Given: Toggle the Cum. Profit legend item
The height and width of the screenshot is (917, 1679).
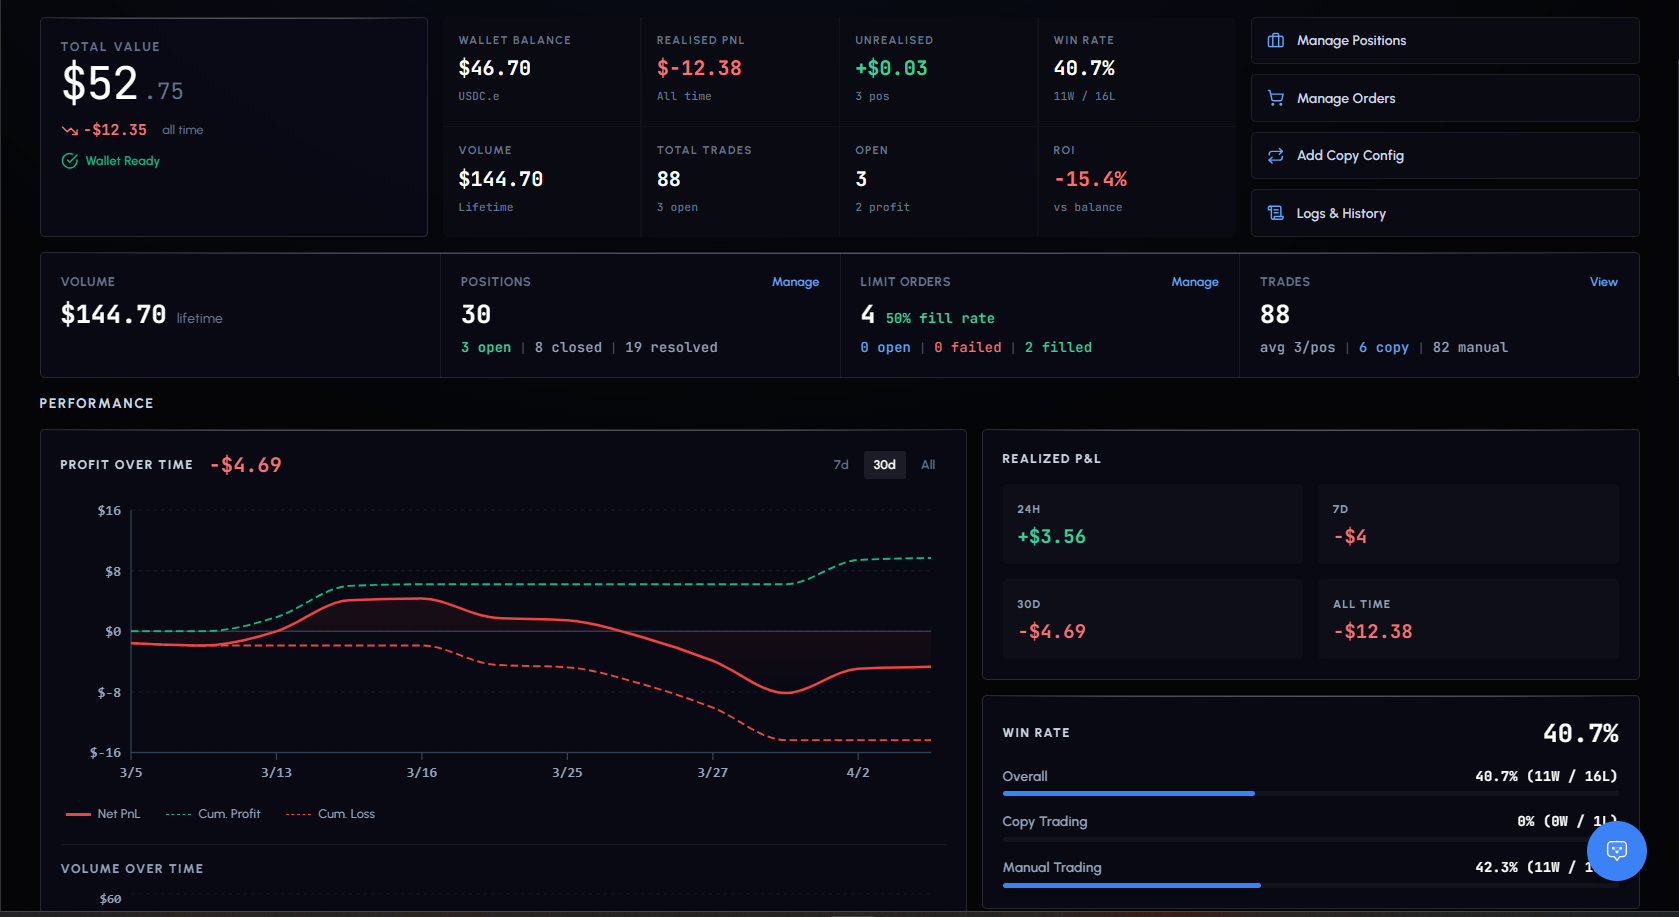Looking at the screenshot, I should (x=213, y=813).
